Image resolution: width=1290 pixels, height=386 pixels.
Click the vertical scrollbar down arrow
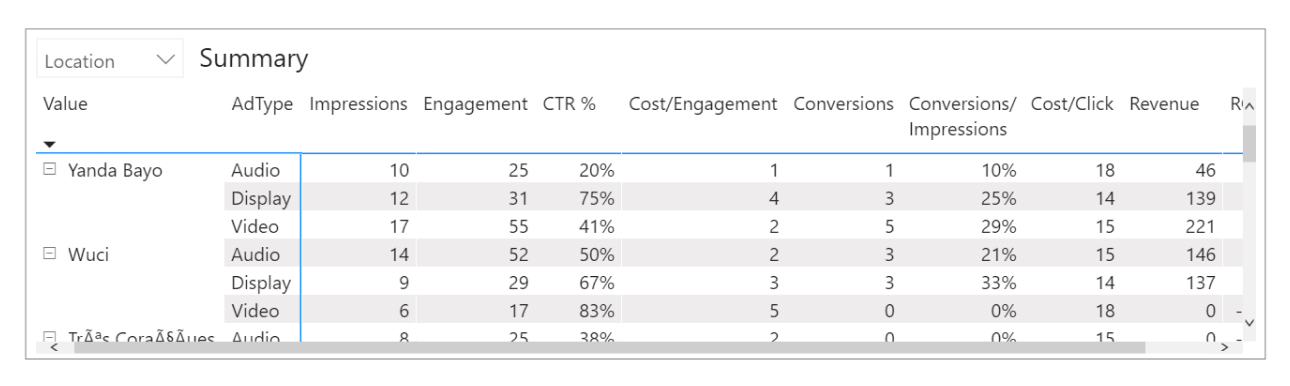point(1249,321)
